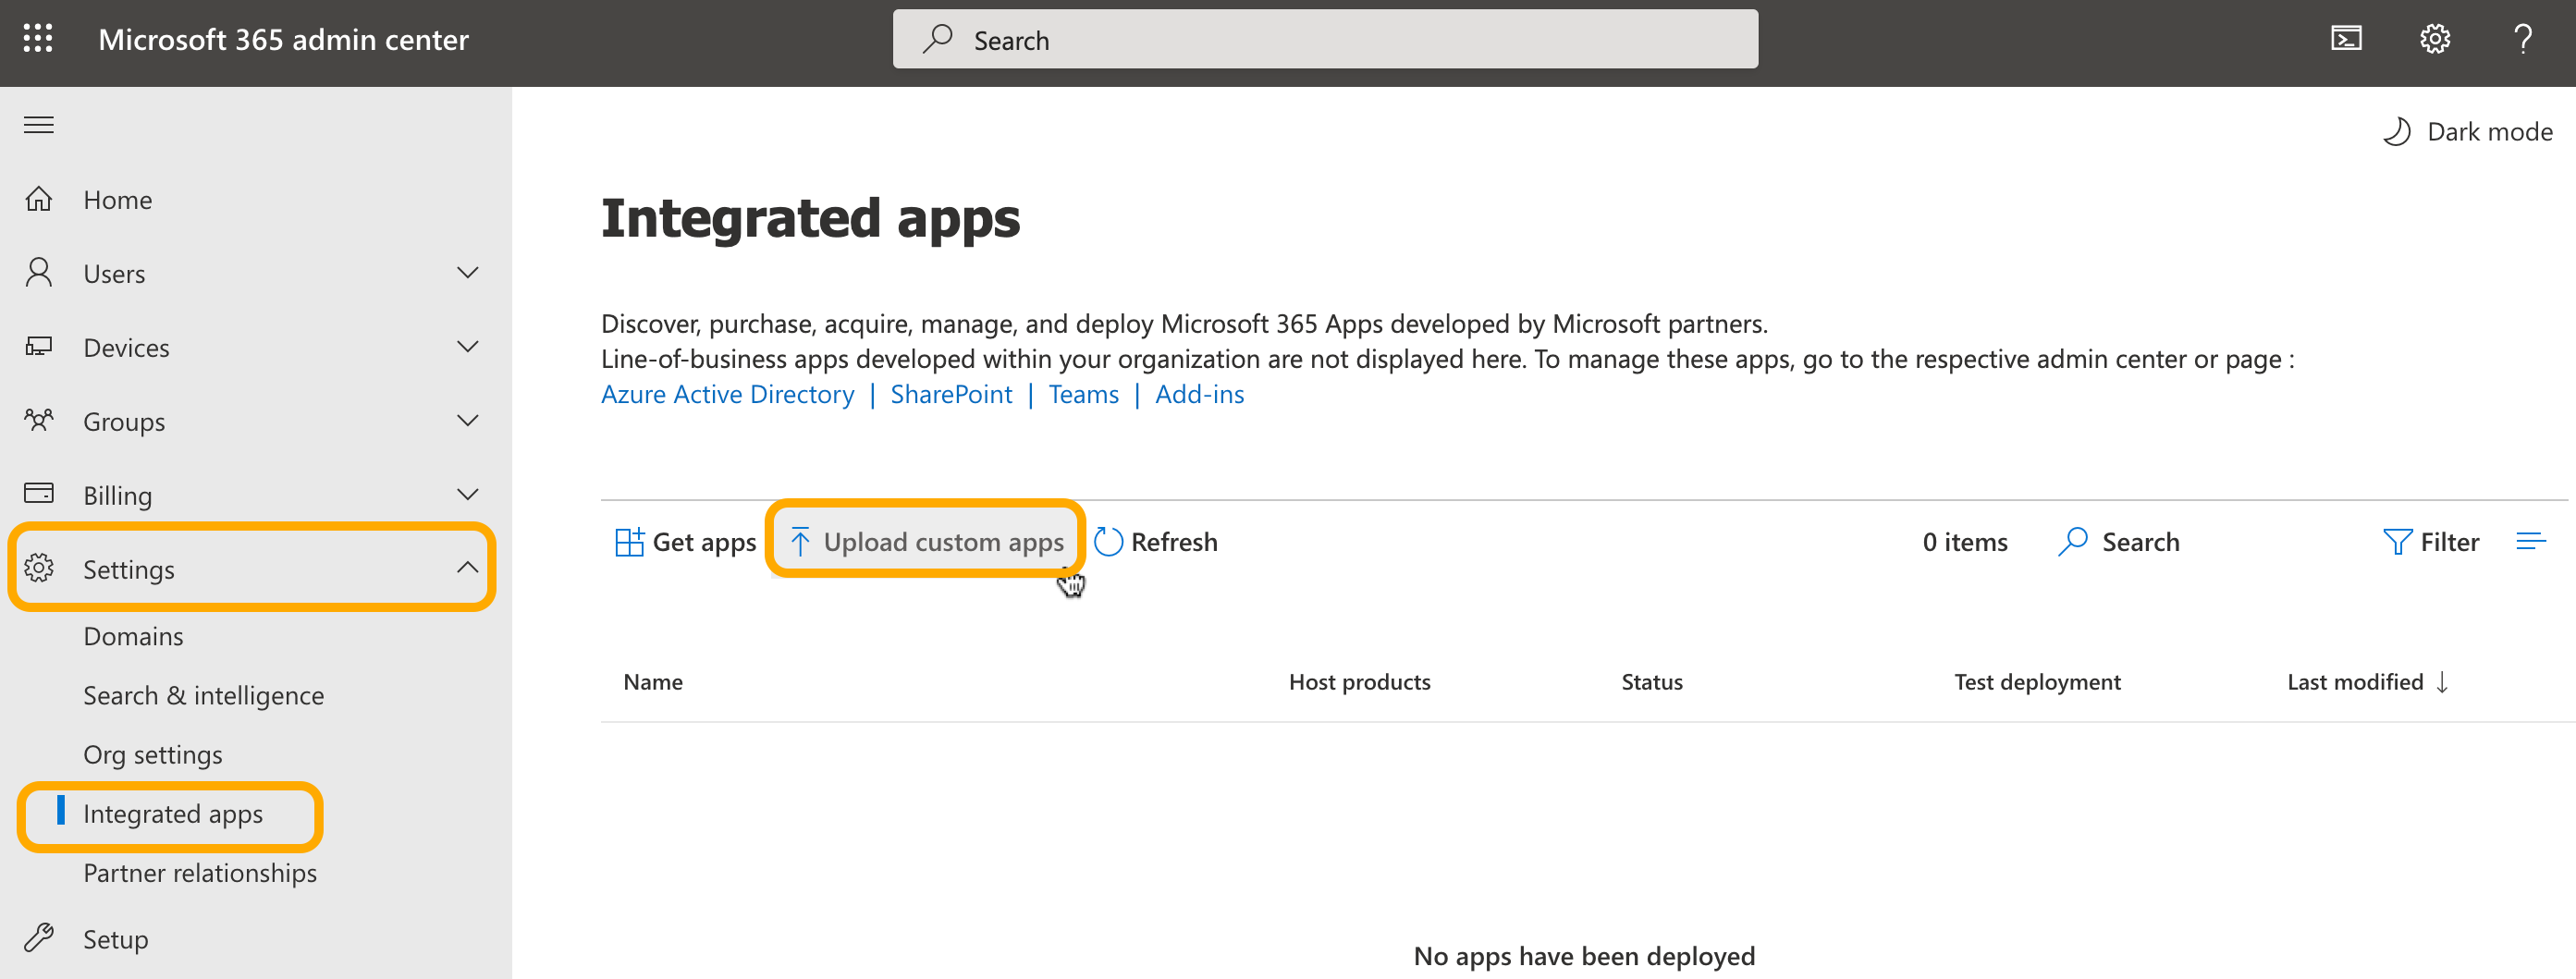Open the app launcher waffle icon
The height and width of the screenshot is (979, 2576).
[38, 39]
